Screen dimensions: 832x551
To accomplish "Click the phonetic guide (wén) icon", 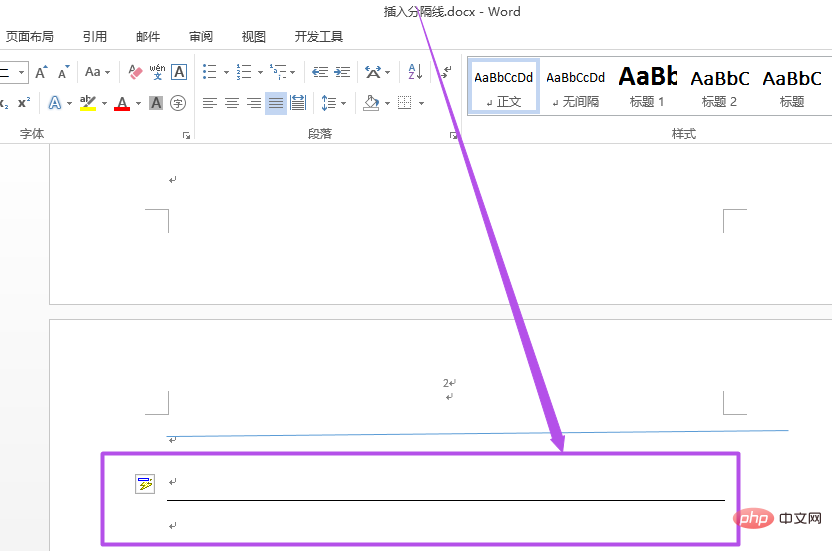I will [x=157, y=72].
